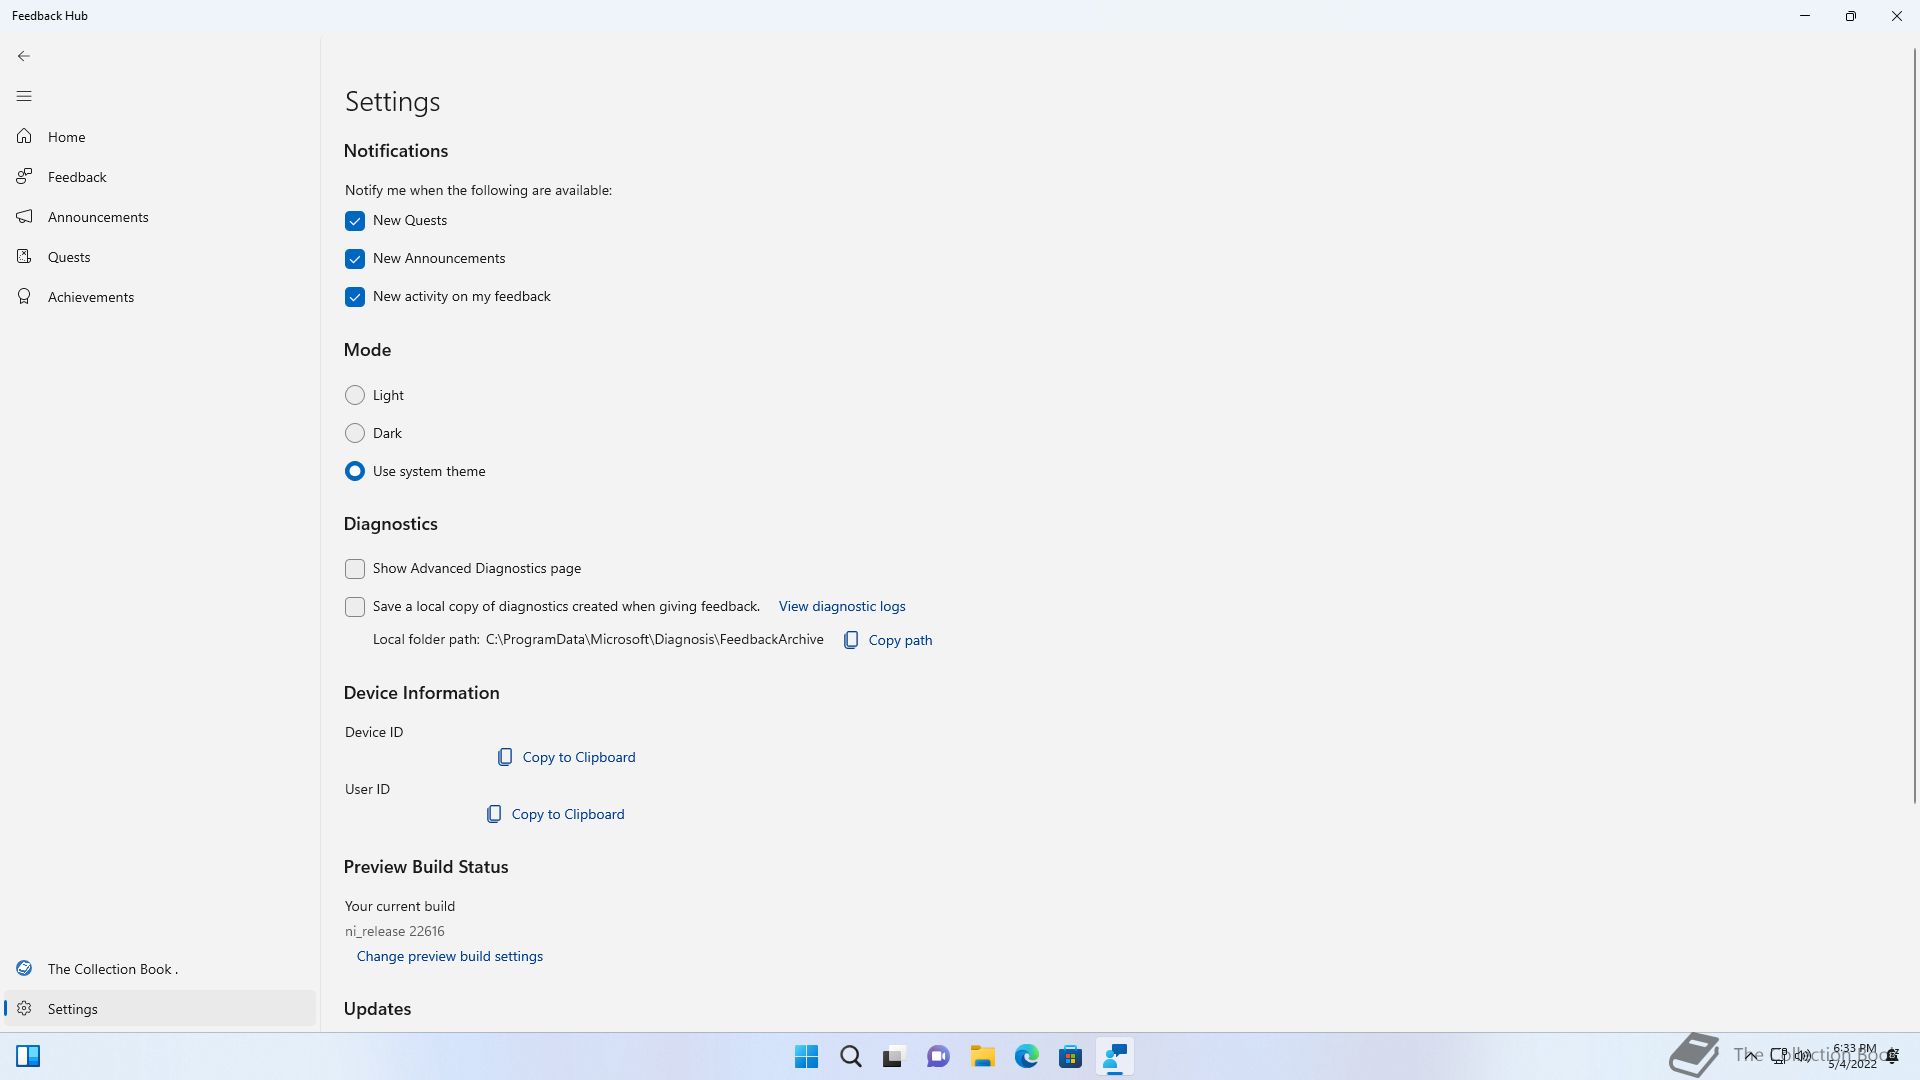The image size is (1920, 1080).
Task: Enable Show Advanced Diagnostics page
Action: point(355,569)
